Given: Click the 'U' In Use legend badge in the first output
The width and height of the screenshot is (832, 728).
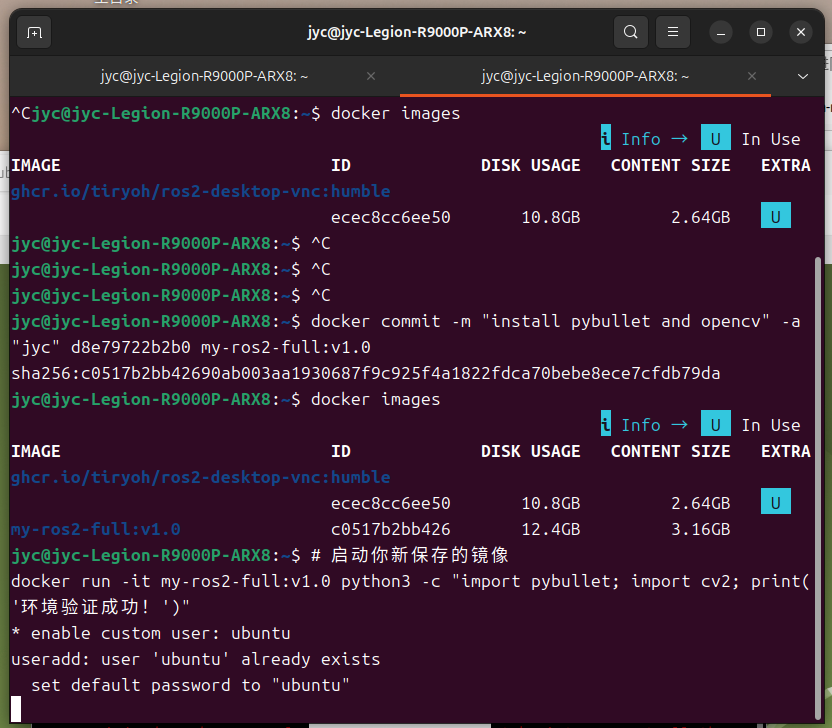Looking at the screenshot, I should click(715, 138).
